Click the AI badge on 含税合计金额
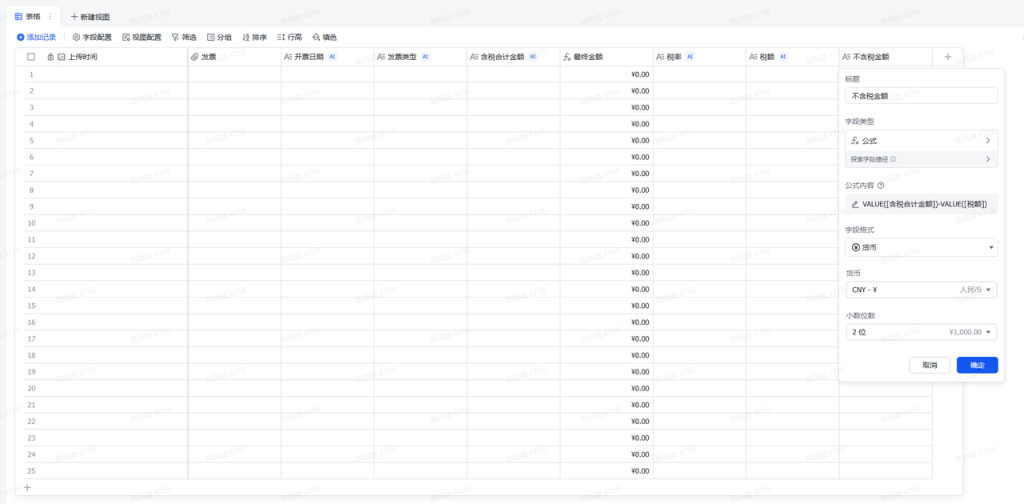 (x=532, y=57)
